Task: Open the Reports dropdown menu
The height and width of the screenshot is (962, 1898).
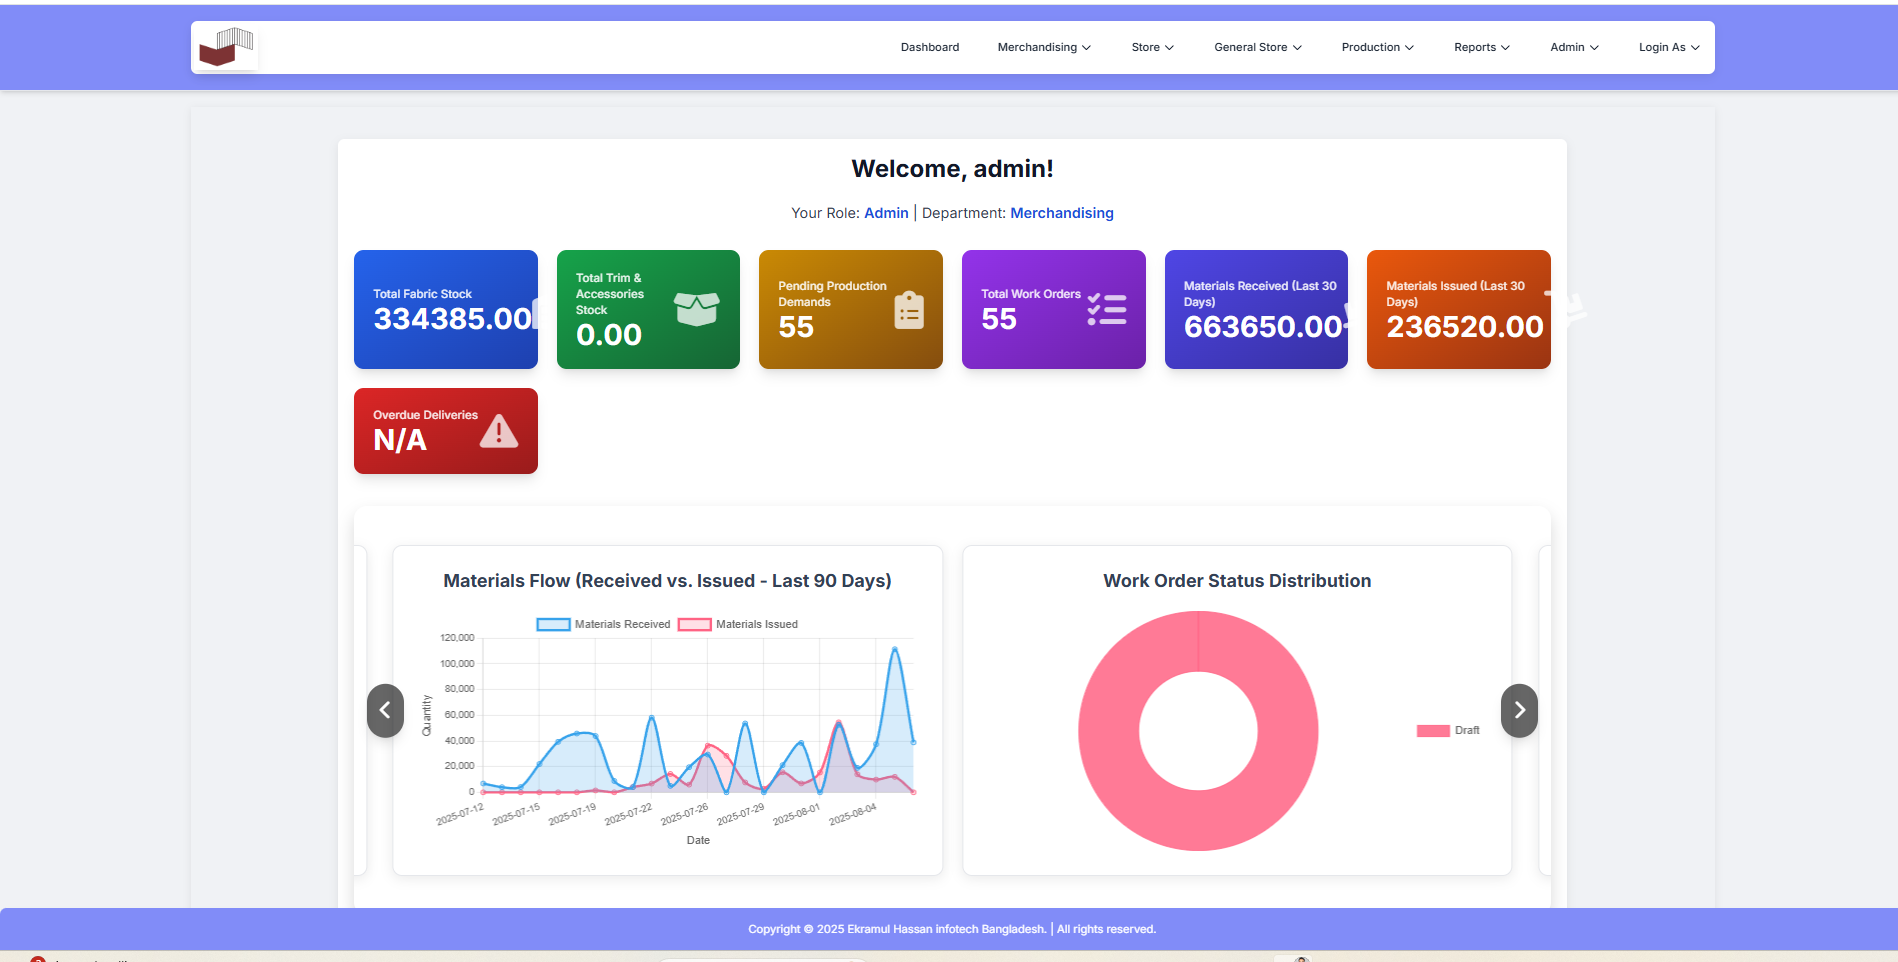Action: pos(1481,47)
